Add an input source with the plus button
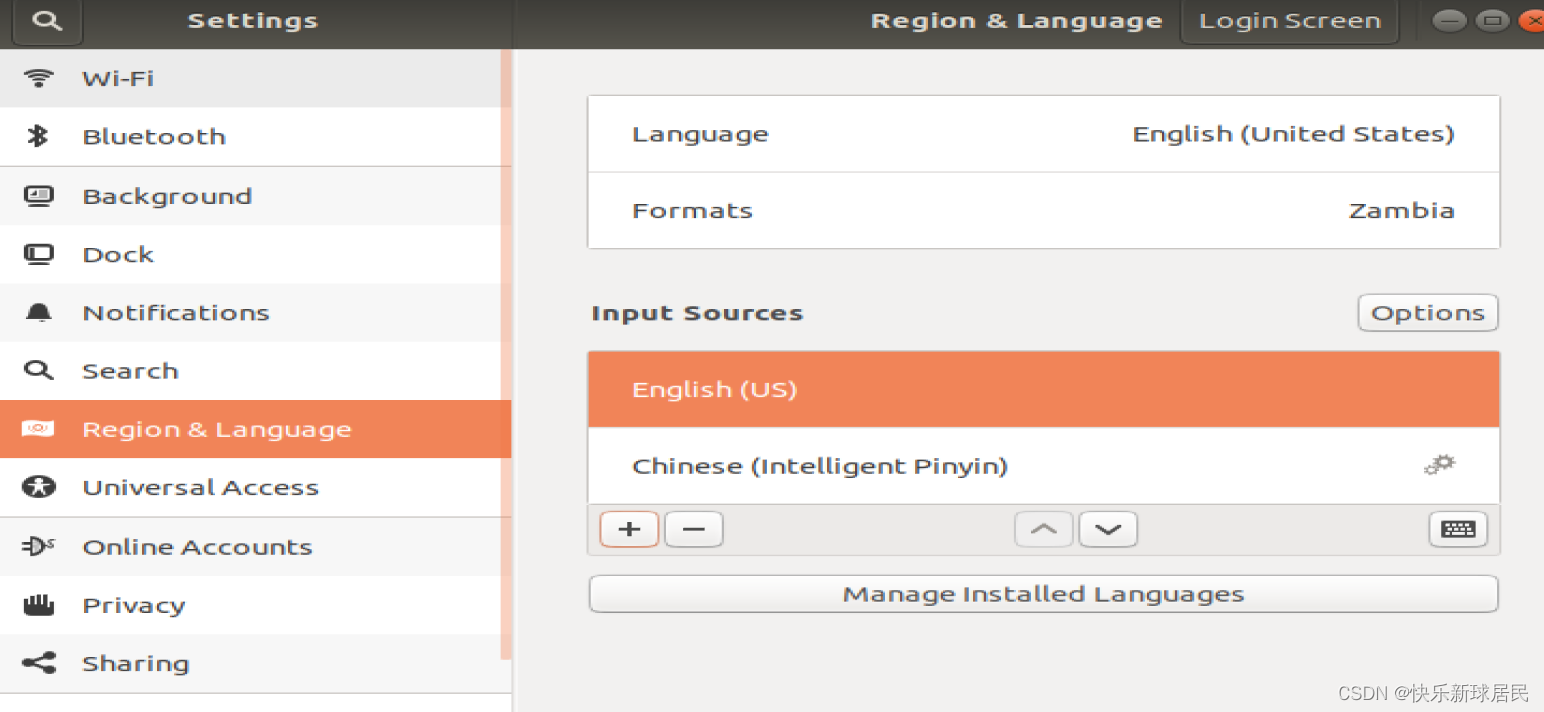 pyautogui.click(x=629, y=529)
